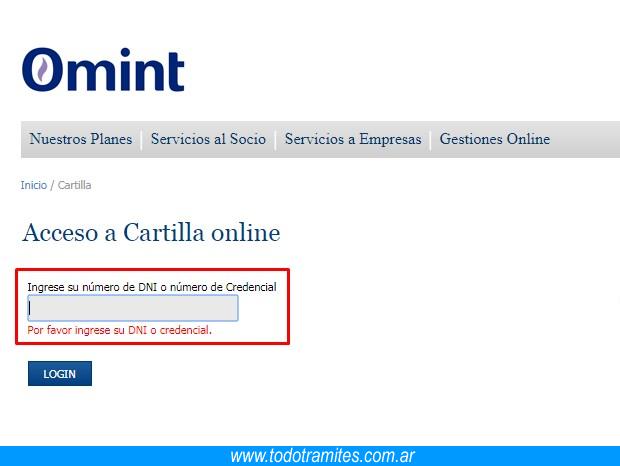The width and height of the screenshot is (620, 466).
Task: Click the 'Ingrese su número de DNI' label
Action: (x=151, y=287)
